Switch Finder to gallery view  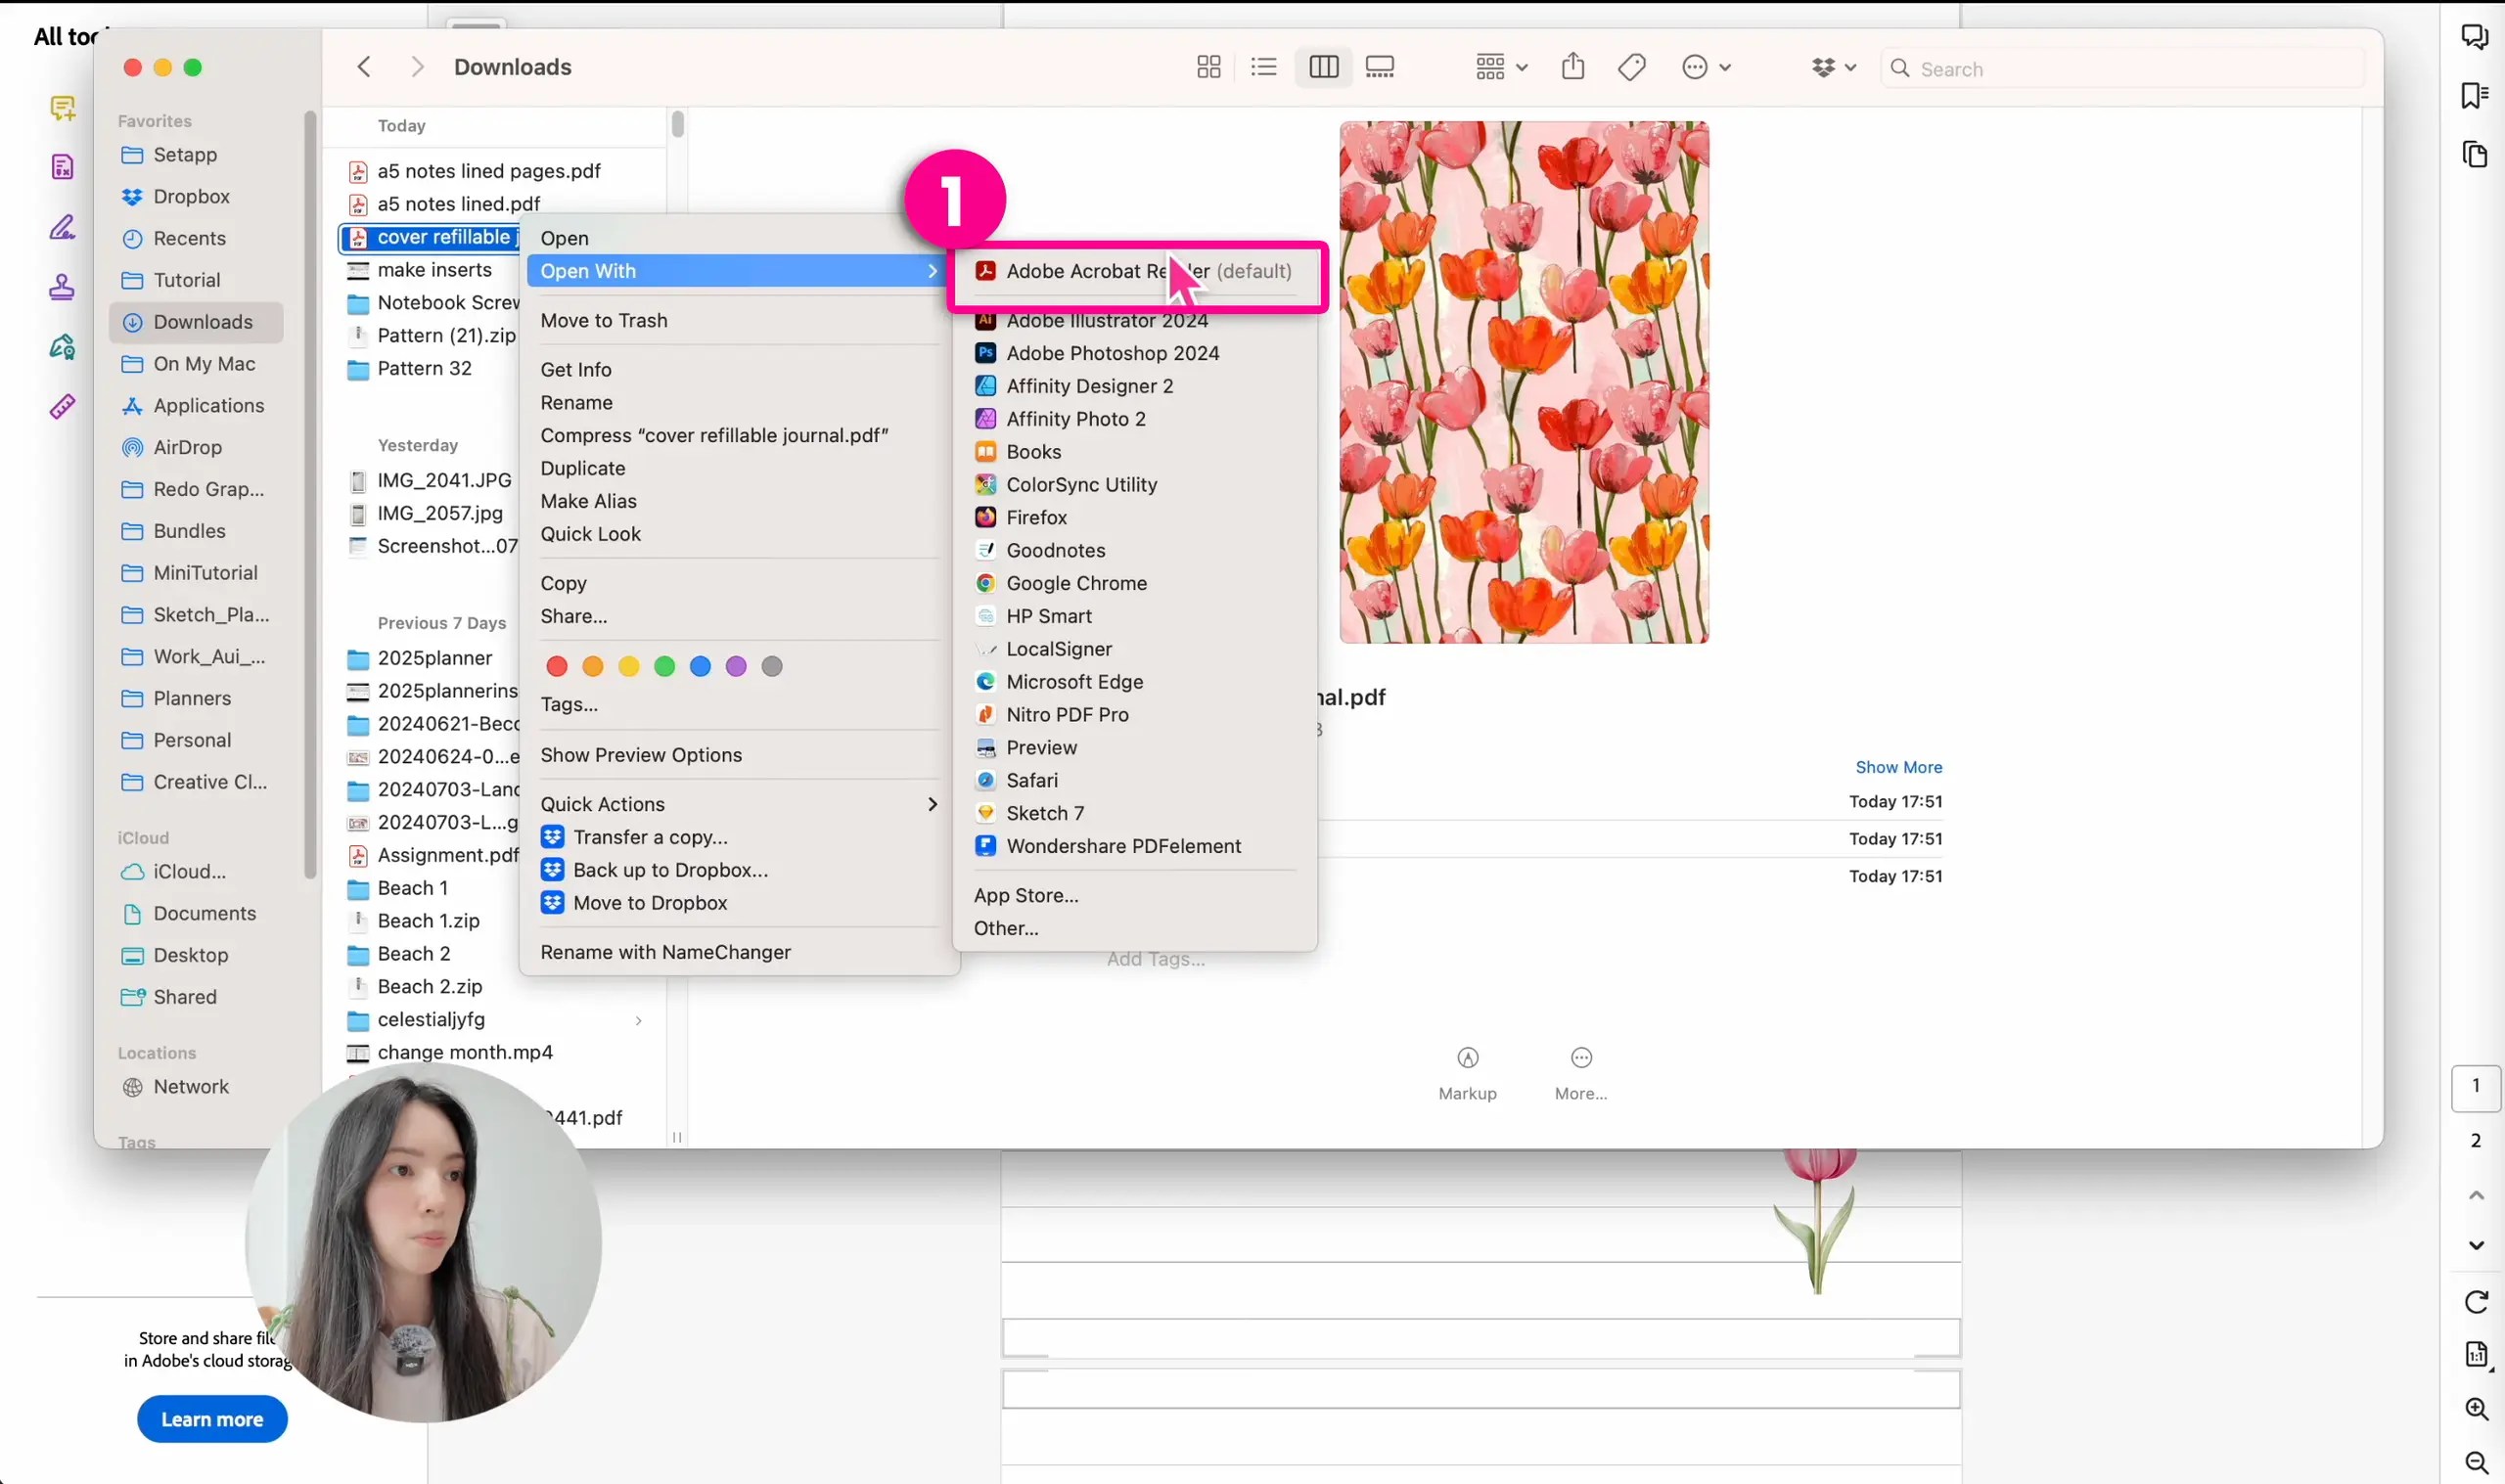pyautogui.click(x=1380, y=67)
